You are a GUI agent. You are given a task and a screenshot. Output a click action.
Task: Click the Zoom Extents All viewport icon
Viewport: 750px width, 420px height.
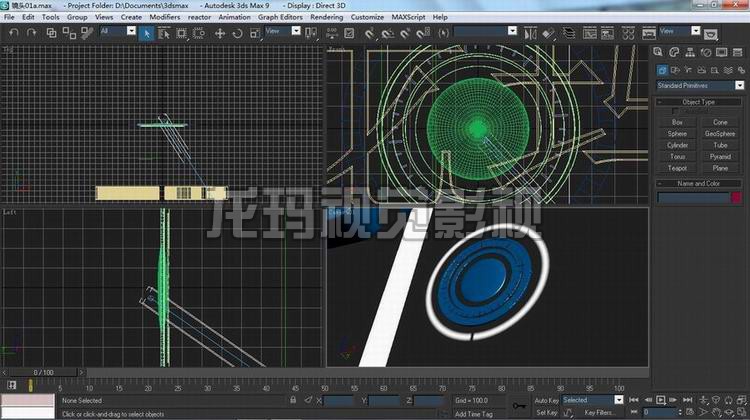tap(741, 400)
